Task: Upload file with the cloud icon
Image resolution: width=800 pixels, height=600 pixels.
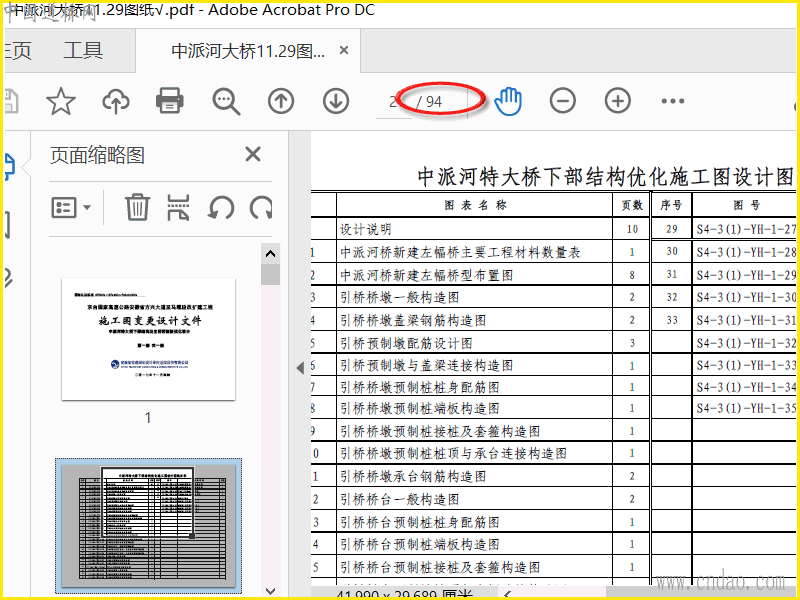Action: pyautogui.click(x=116, y=101)
